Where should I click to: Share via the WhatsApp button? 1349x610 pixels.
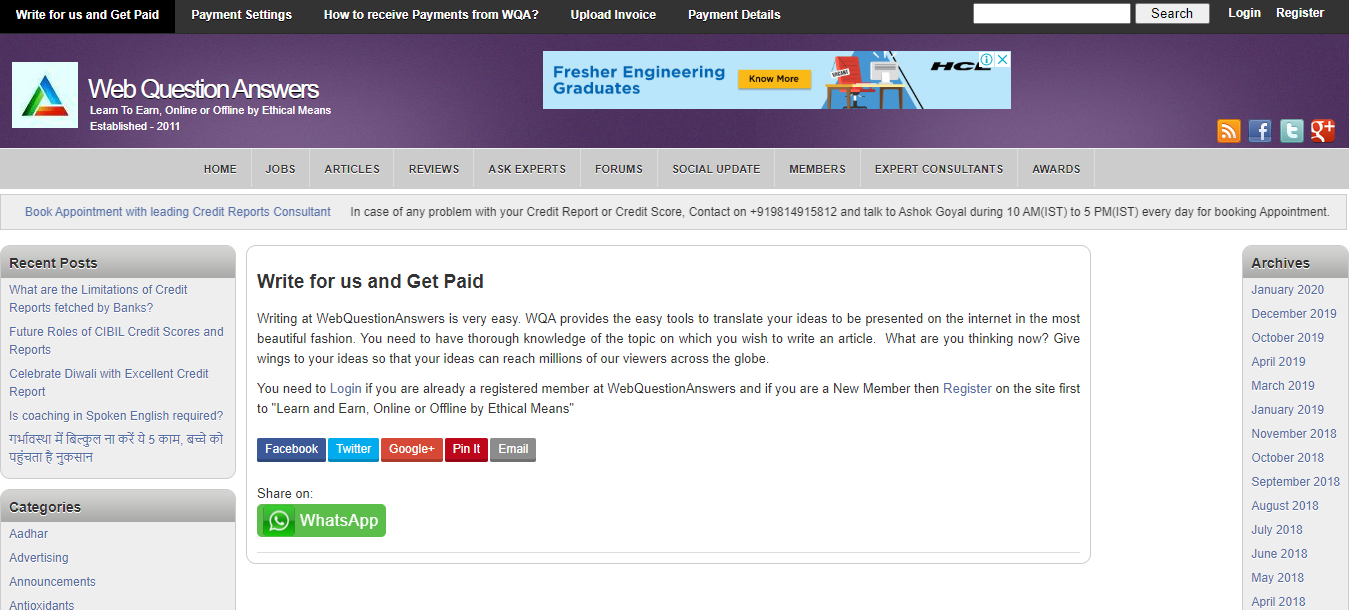tap(321, 520)
